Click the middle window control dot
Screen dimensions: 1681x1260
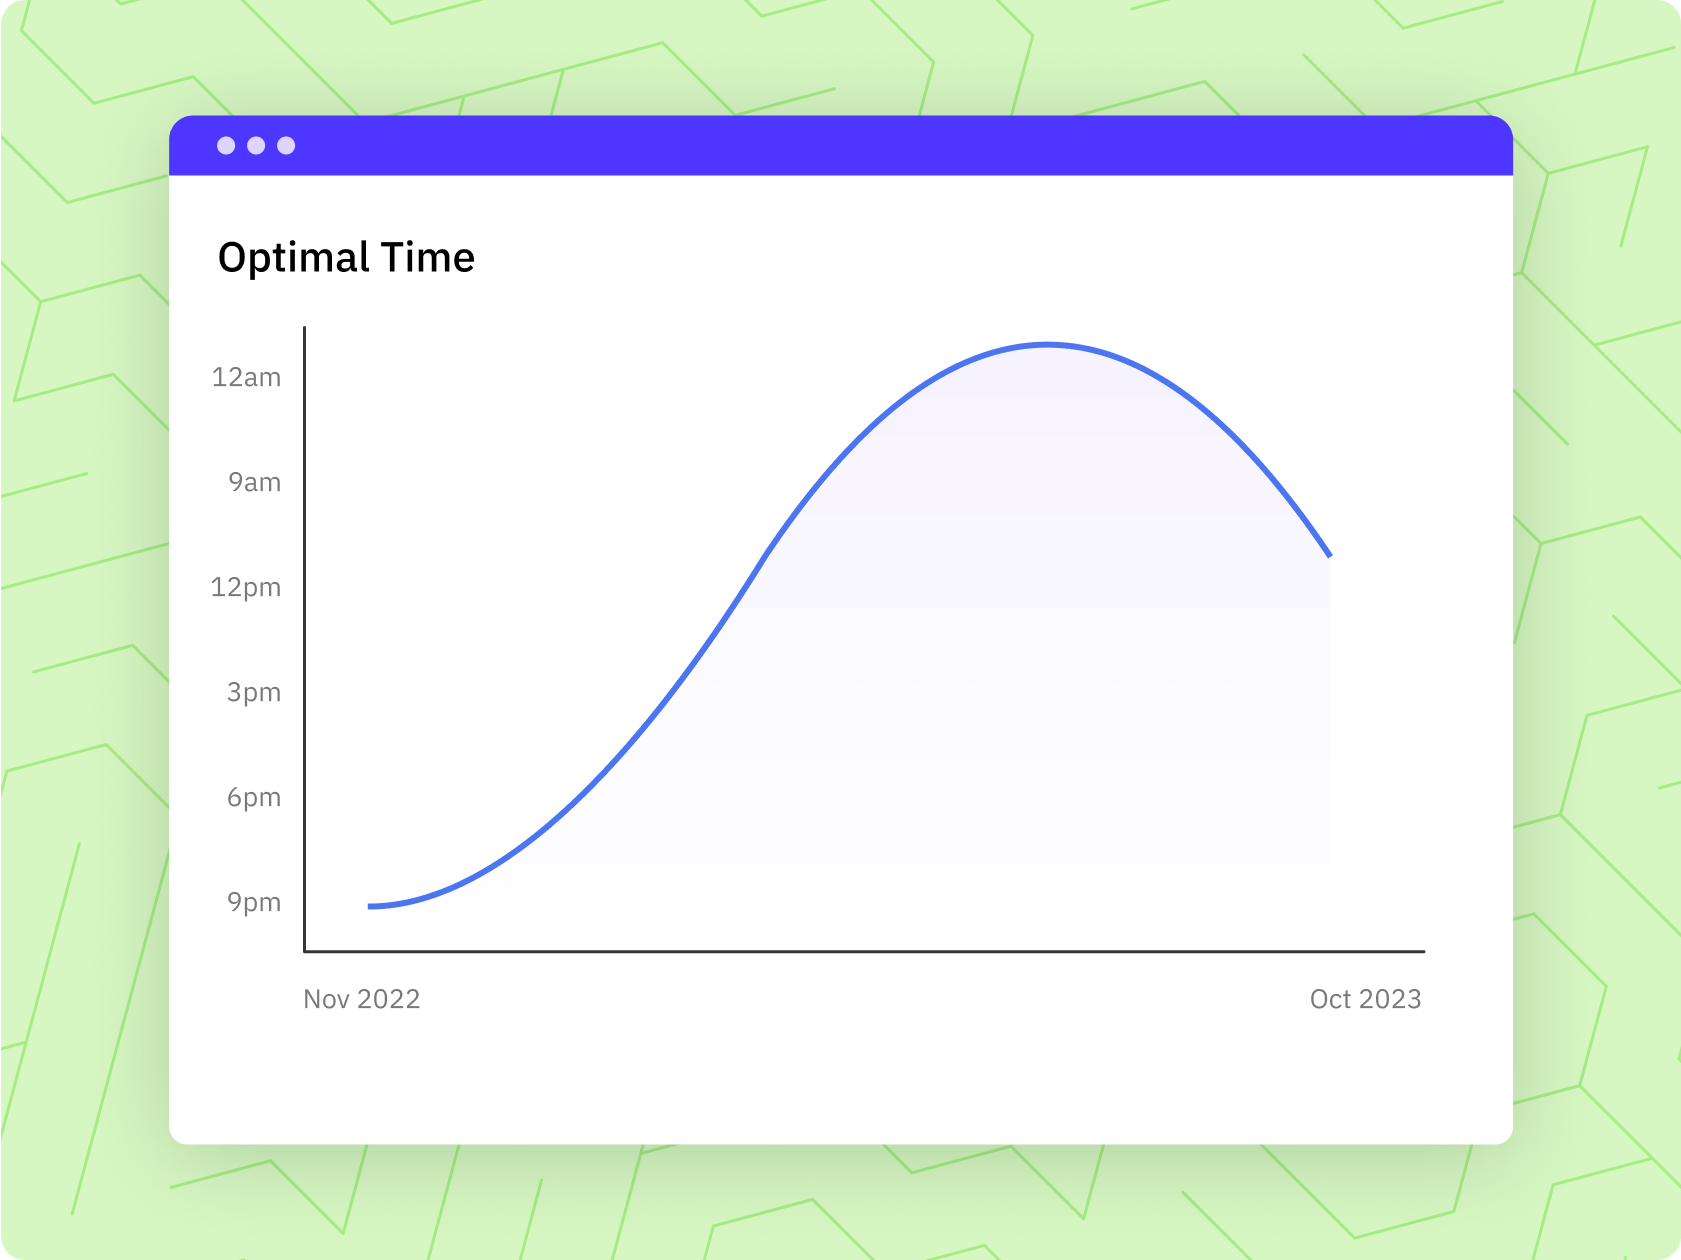256,146
